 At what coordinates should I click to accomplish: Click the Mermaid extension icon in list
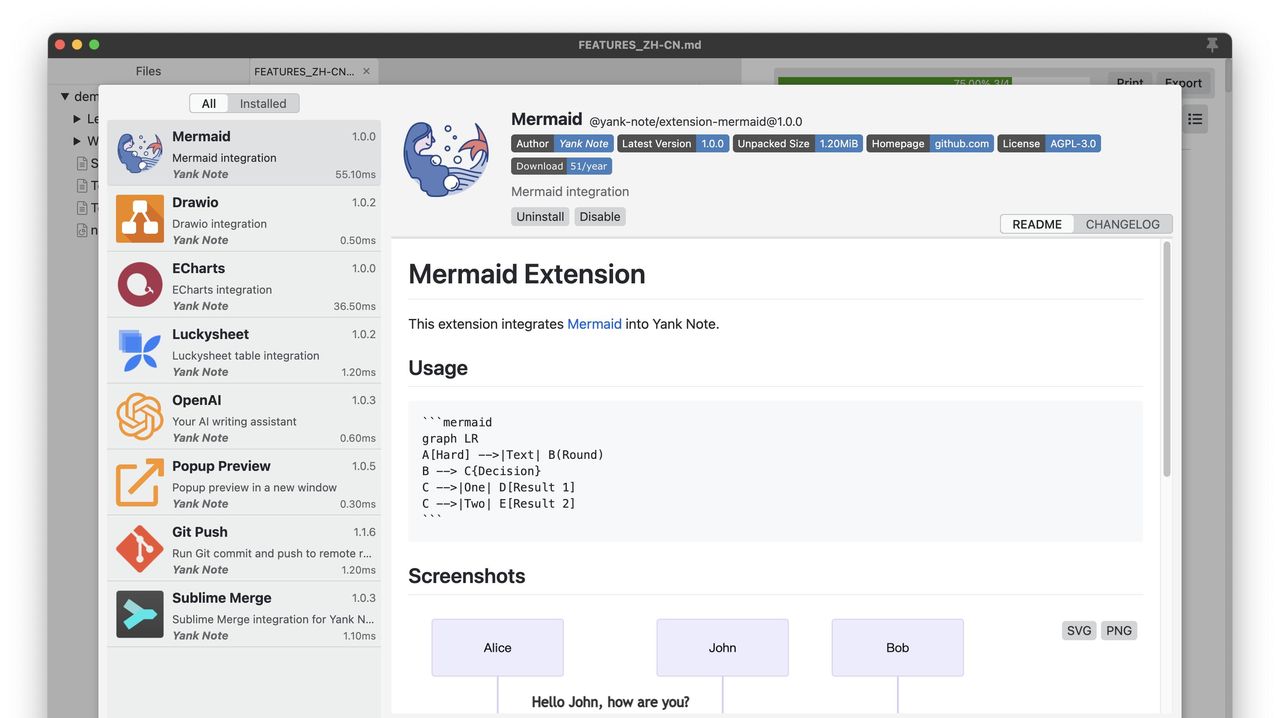(140, 153)
